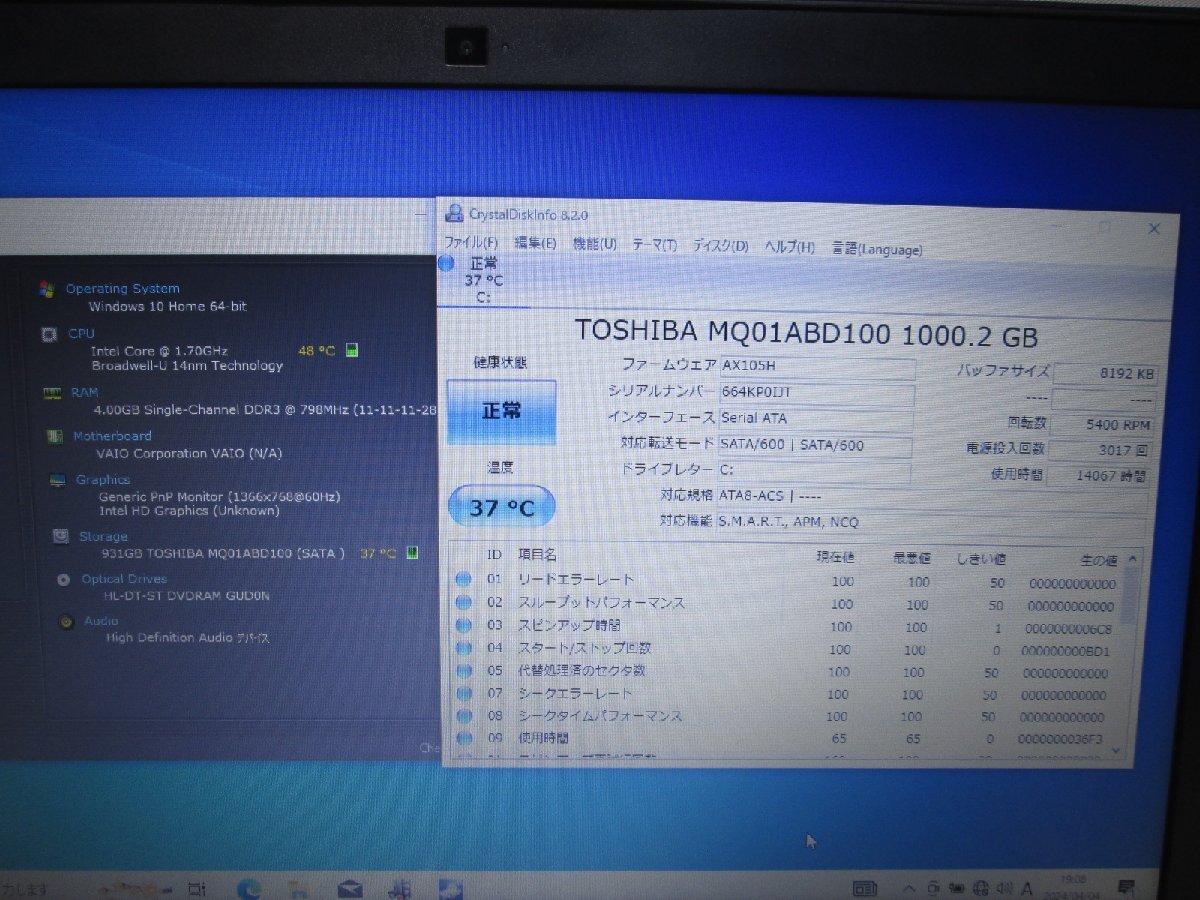Click status circle for row 08 シークタイムパフォーマンス

(x=463, y=715)
